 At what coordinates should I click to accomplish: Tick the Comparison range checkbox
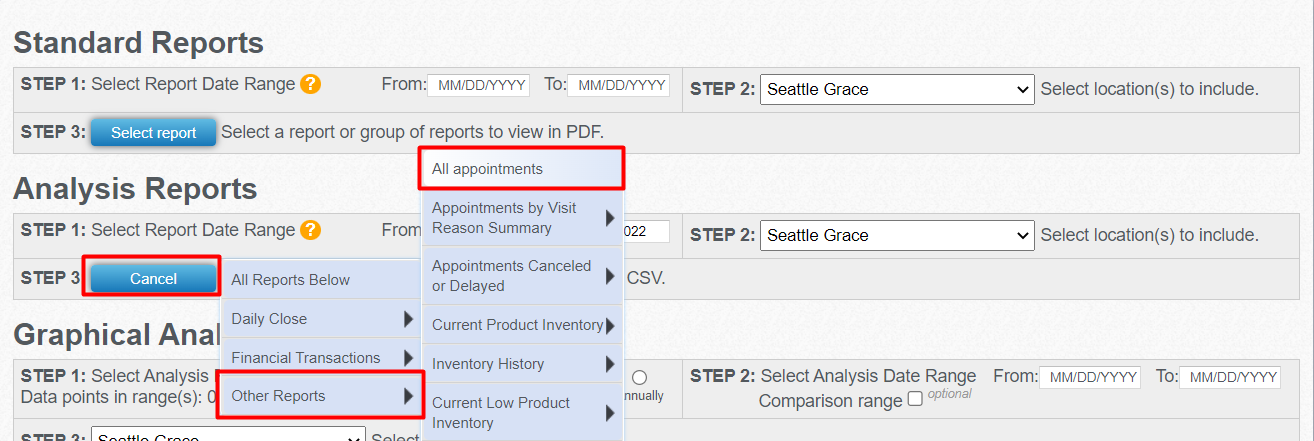(915, 400)
